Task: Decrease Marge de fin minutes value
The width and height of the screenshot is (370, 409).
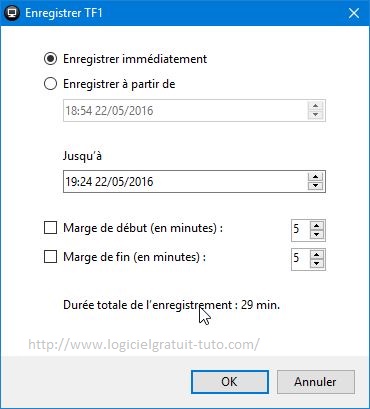Action: coord(317,264)
